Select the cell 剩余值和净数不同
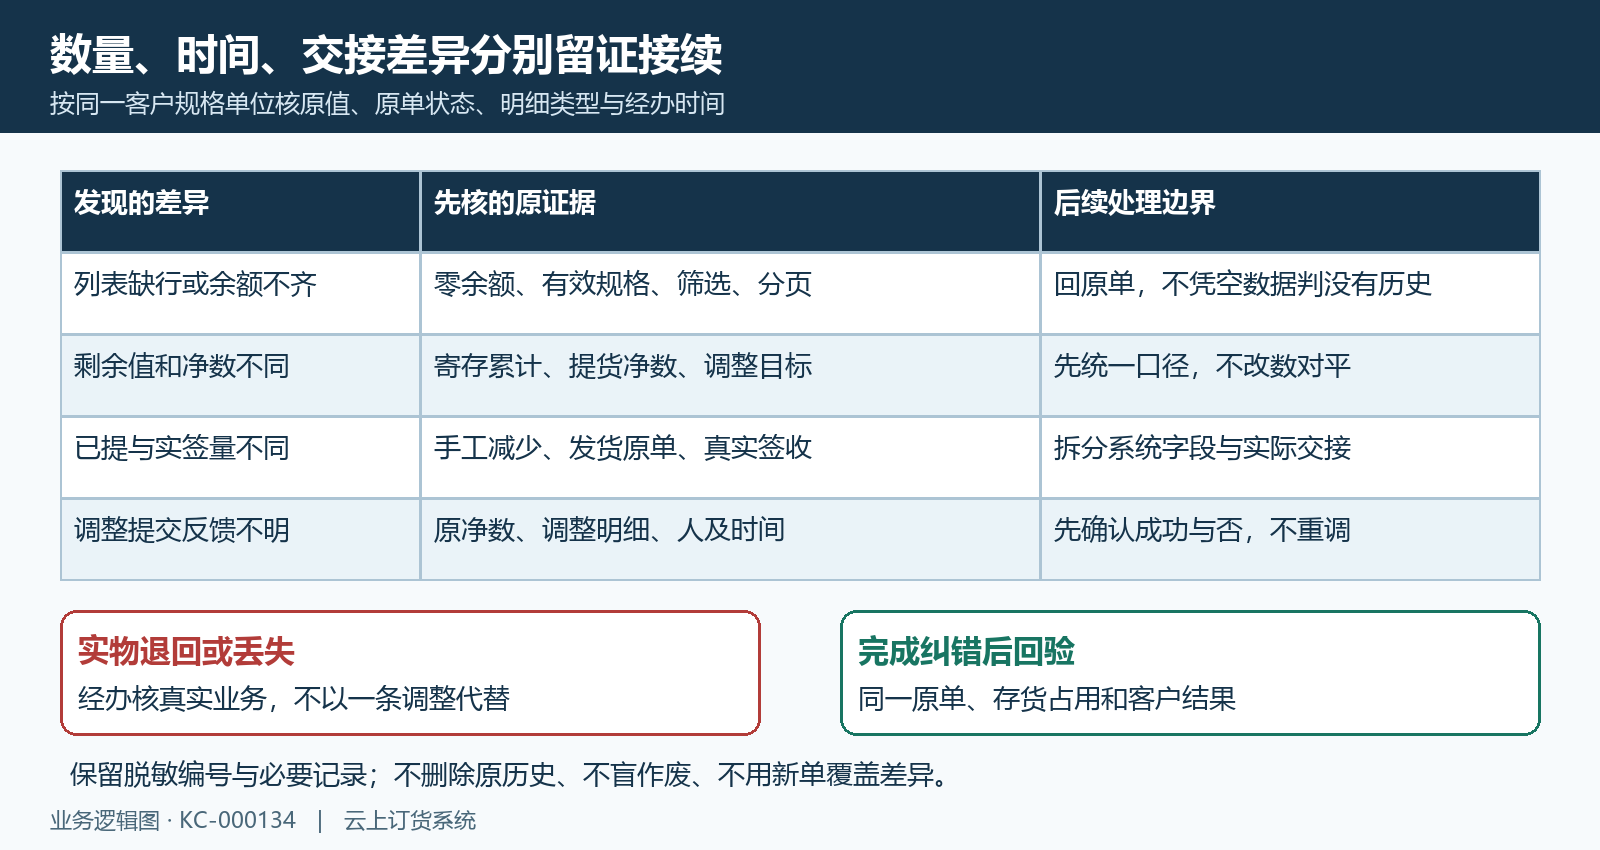 tap(240, 375)
